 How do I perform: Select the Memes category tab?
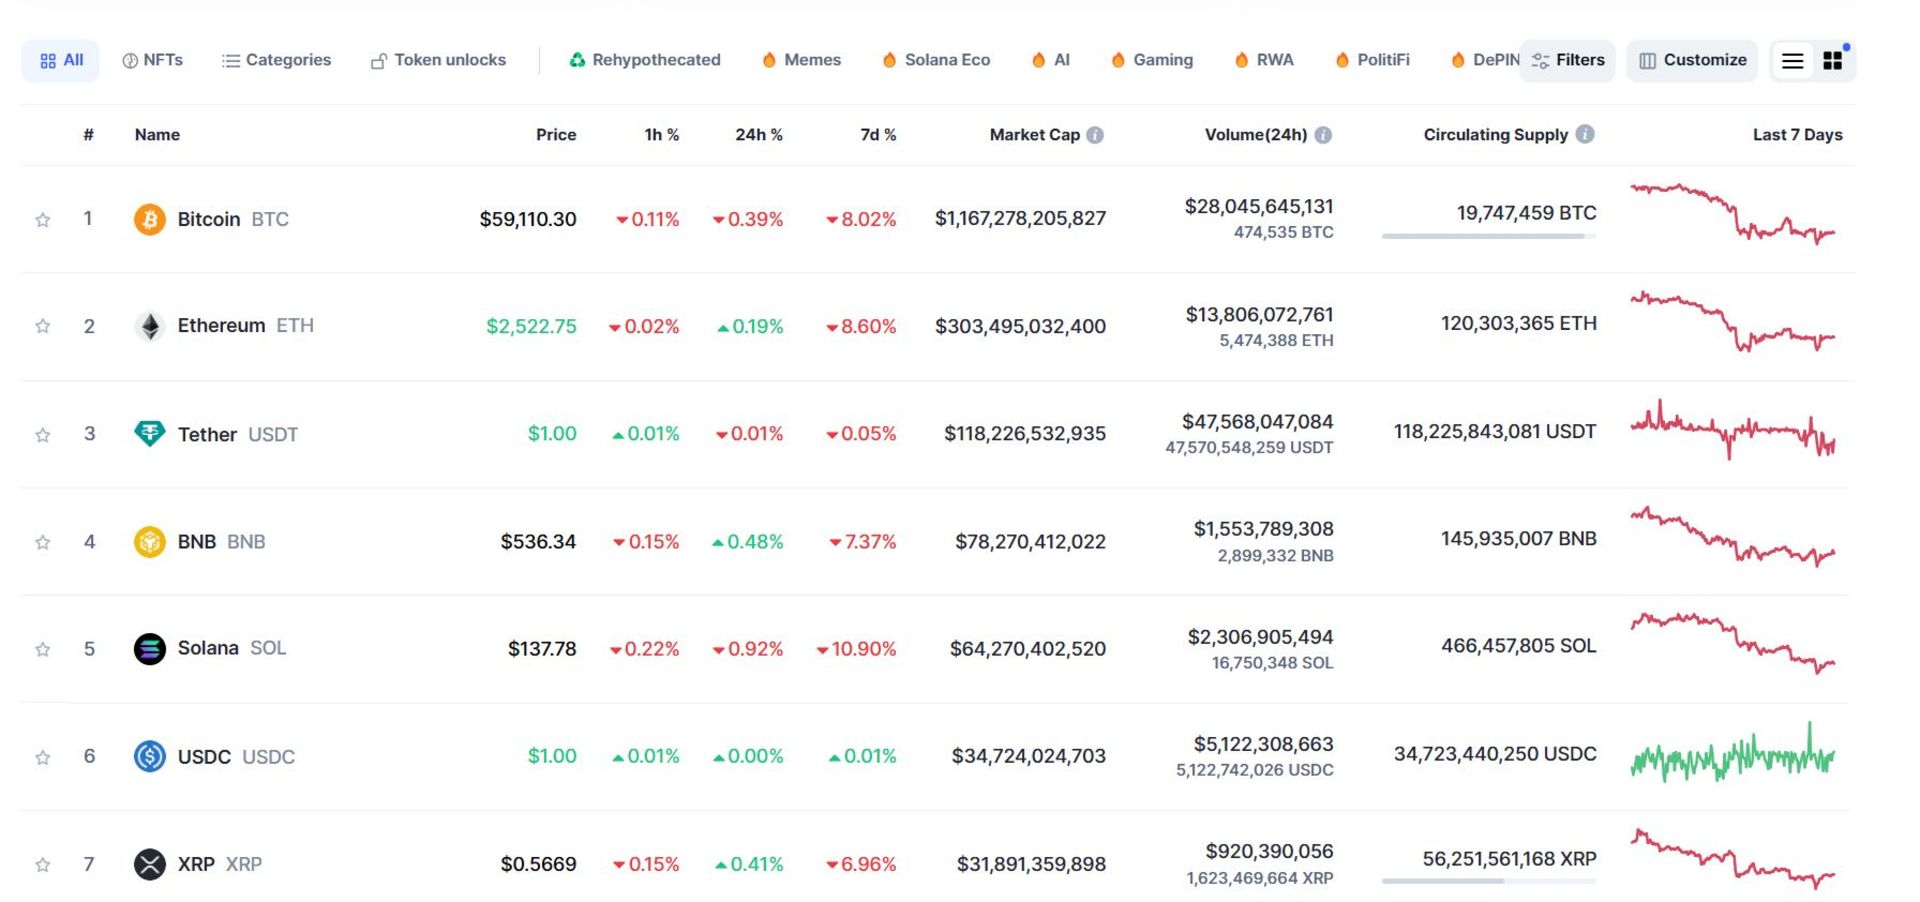click(801, 60)
